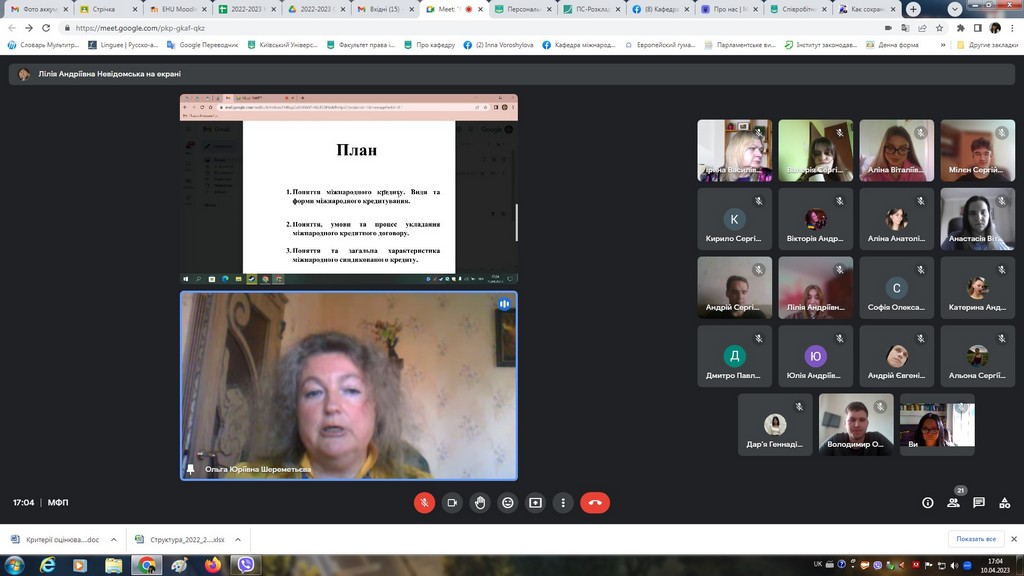Click the Viber icon in the taskbar
The width and height of the screenshot is (1024, 576).
[x=244, y=565]
